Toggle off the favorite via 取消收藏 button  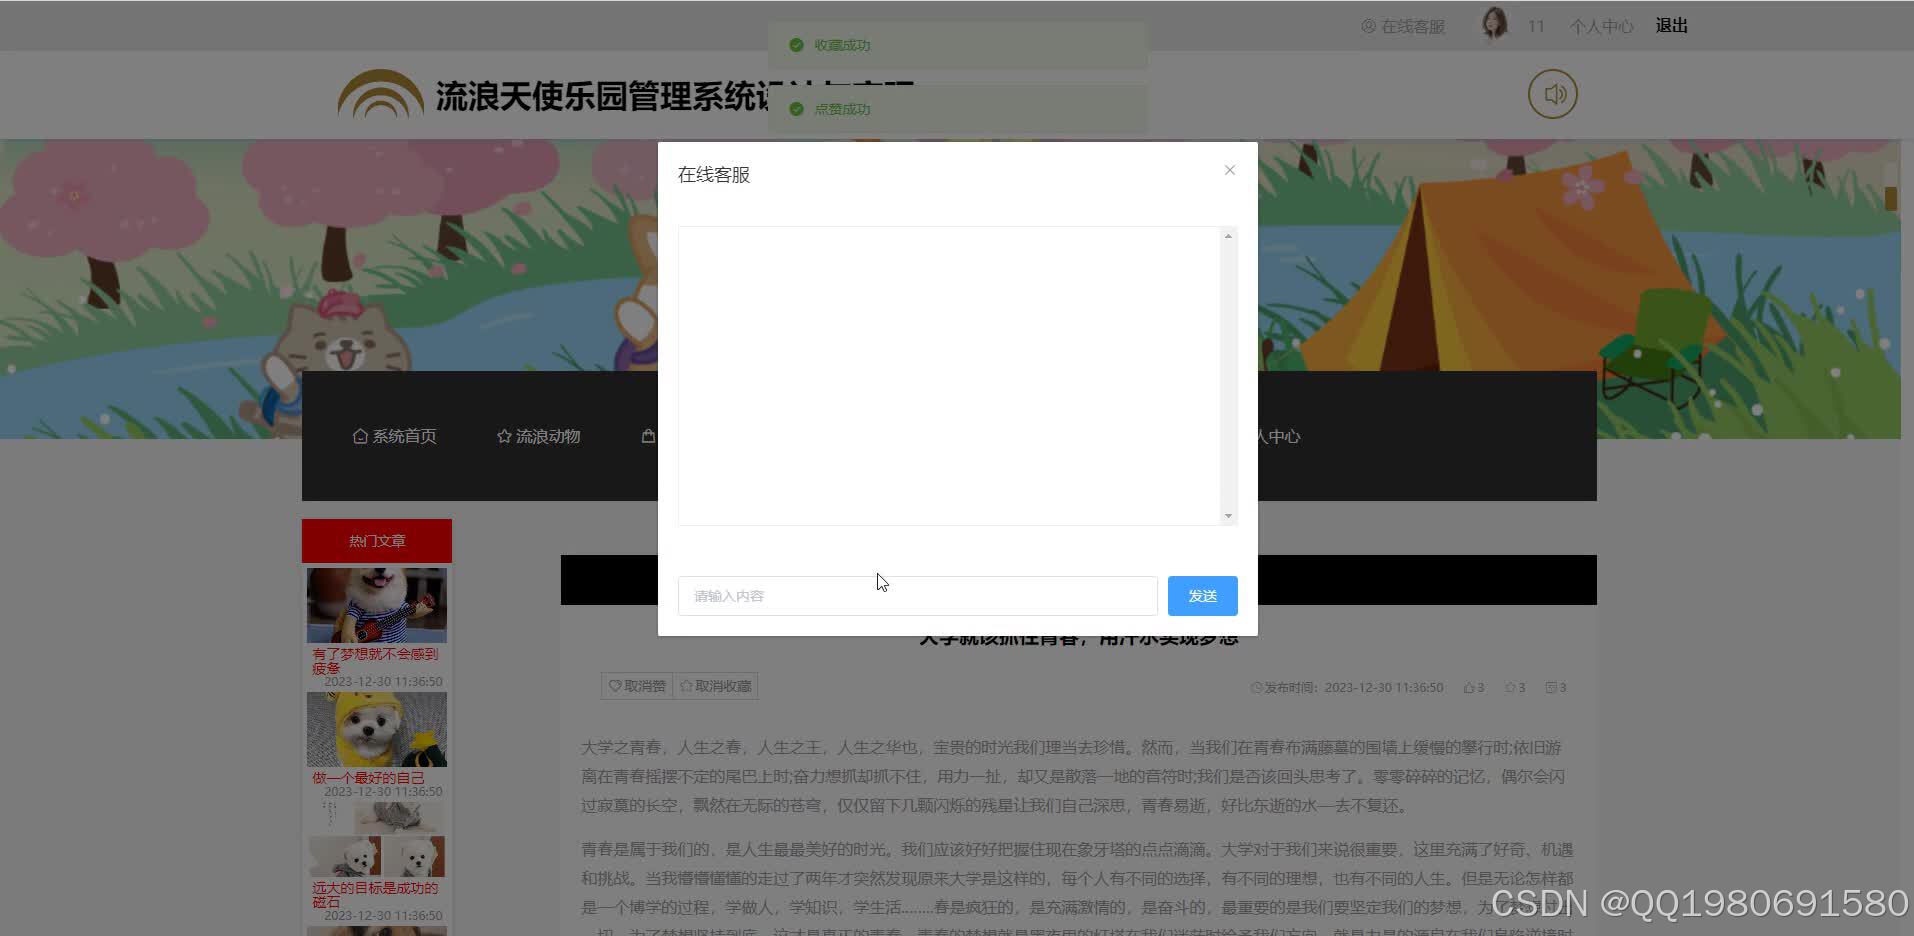(x=716, y=685)
